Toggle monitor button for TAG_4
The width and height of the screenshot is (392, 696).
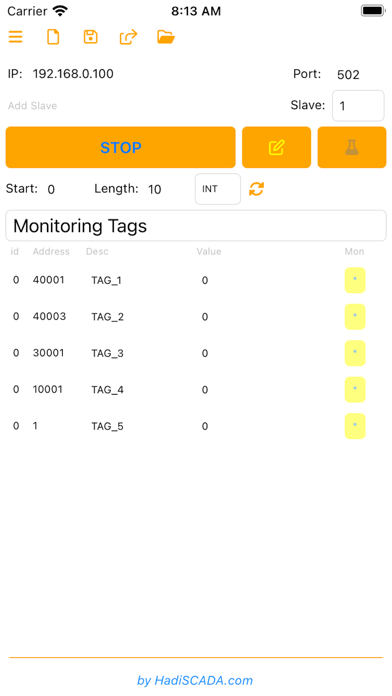point(355,389)
